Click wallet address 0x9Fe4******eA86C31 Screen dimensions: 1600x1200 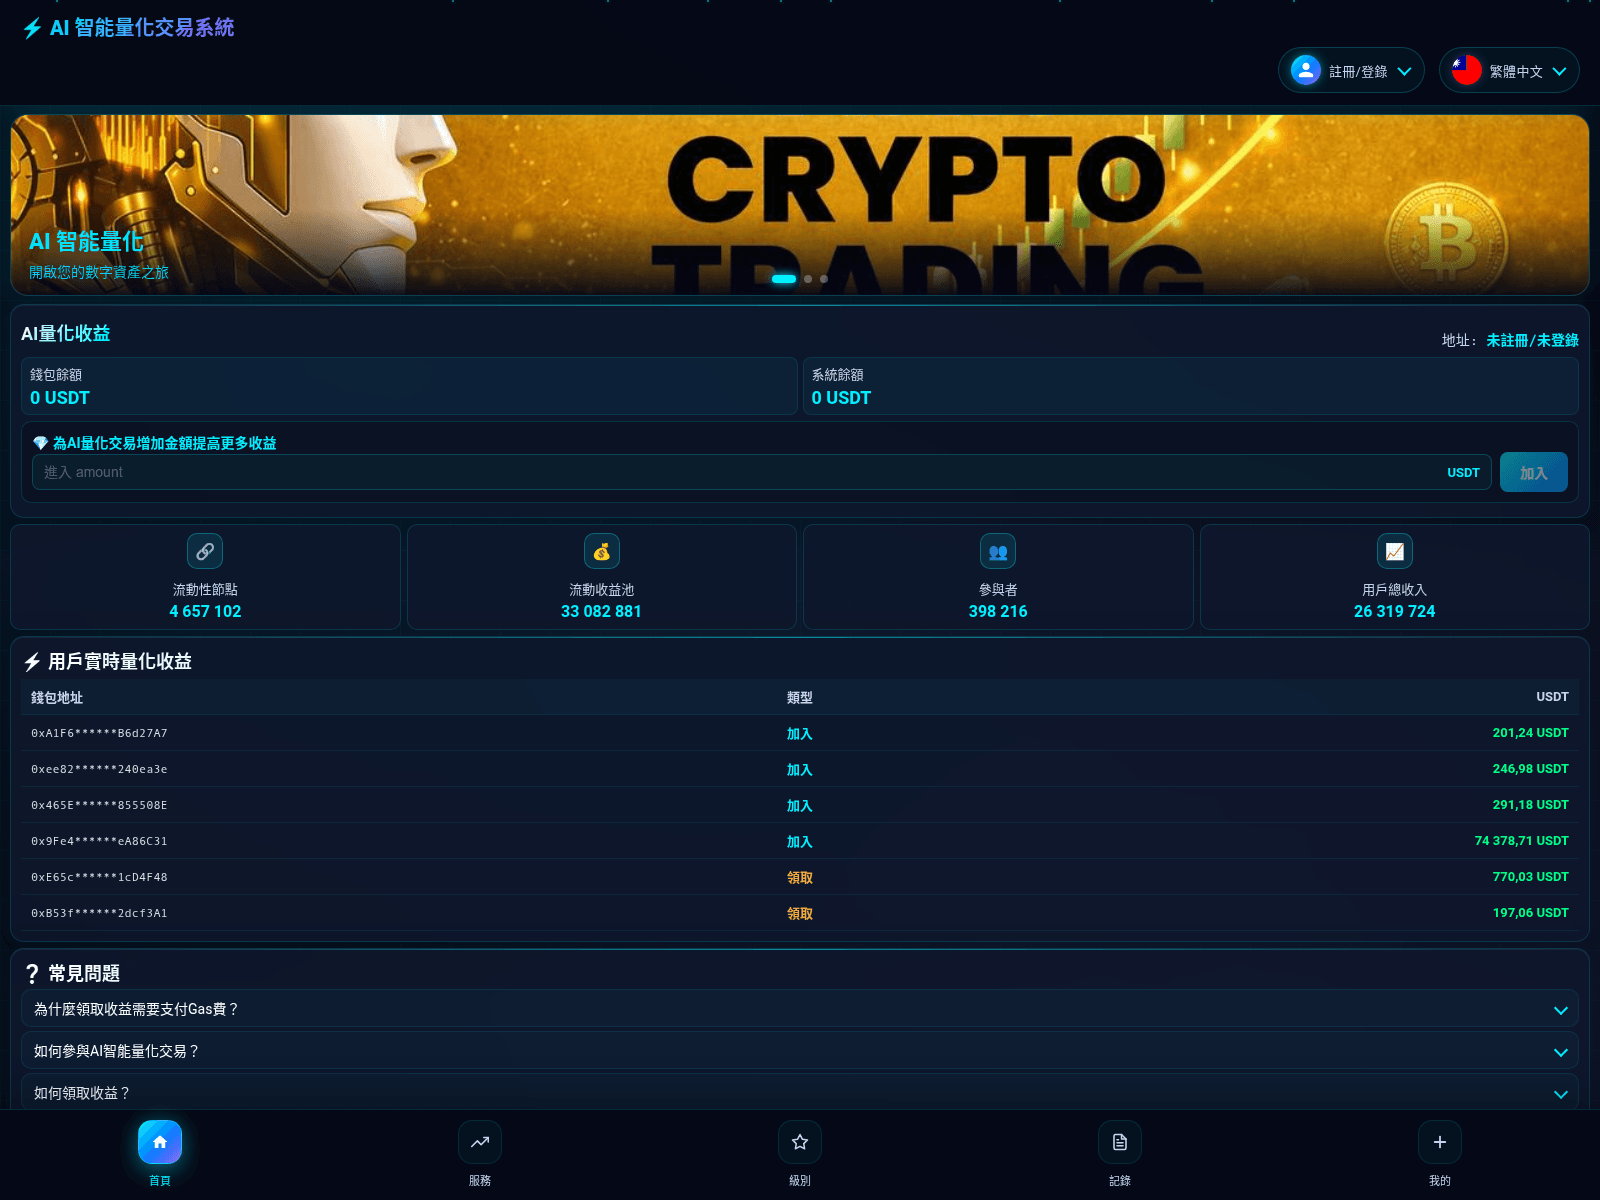click(x=99, y=841)
